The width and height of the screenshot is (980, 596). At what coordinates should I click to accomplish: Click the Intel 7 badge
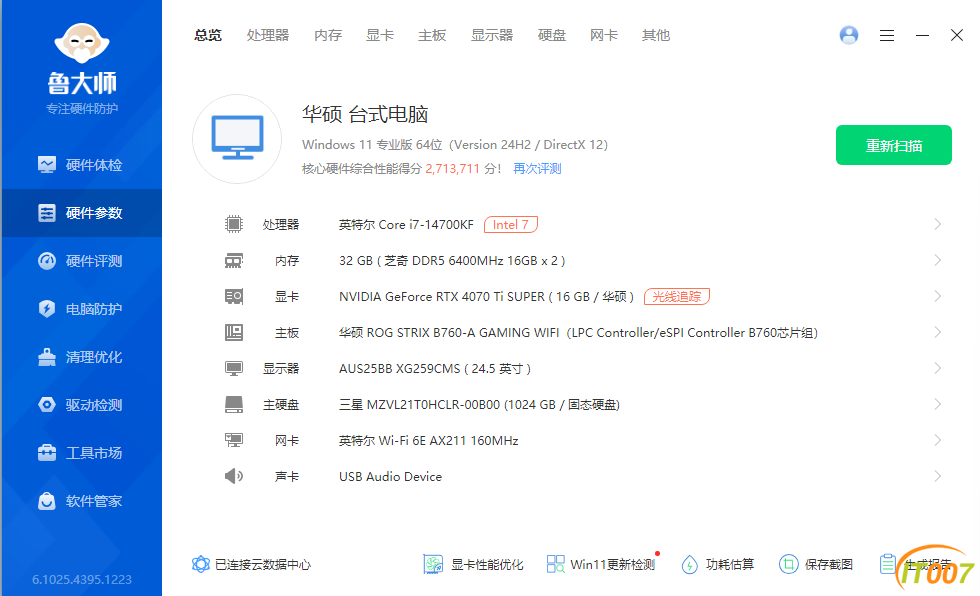(511, 224)
